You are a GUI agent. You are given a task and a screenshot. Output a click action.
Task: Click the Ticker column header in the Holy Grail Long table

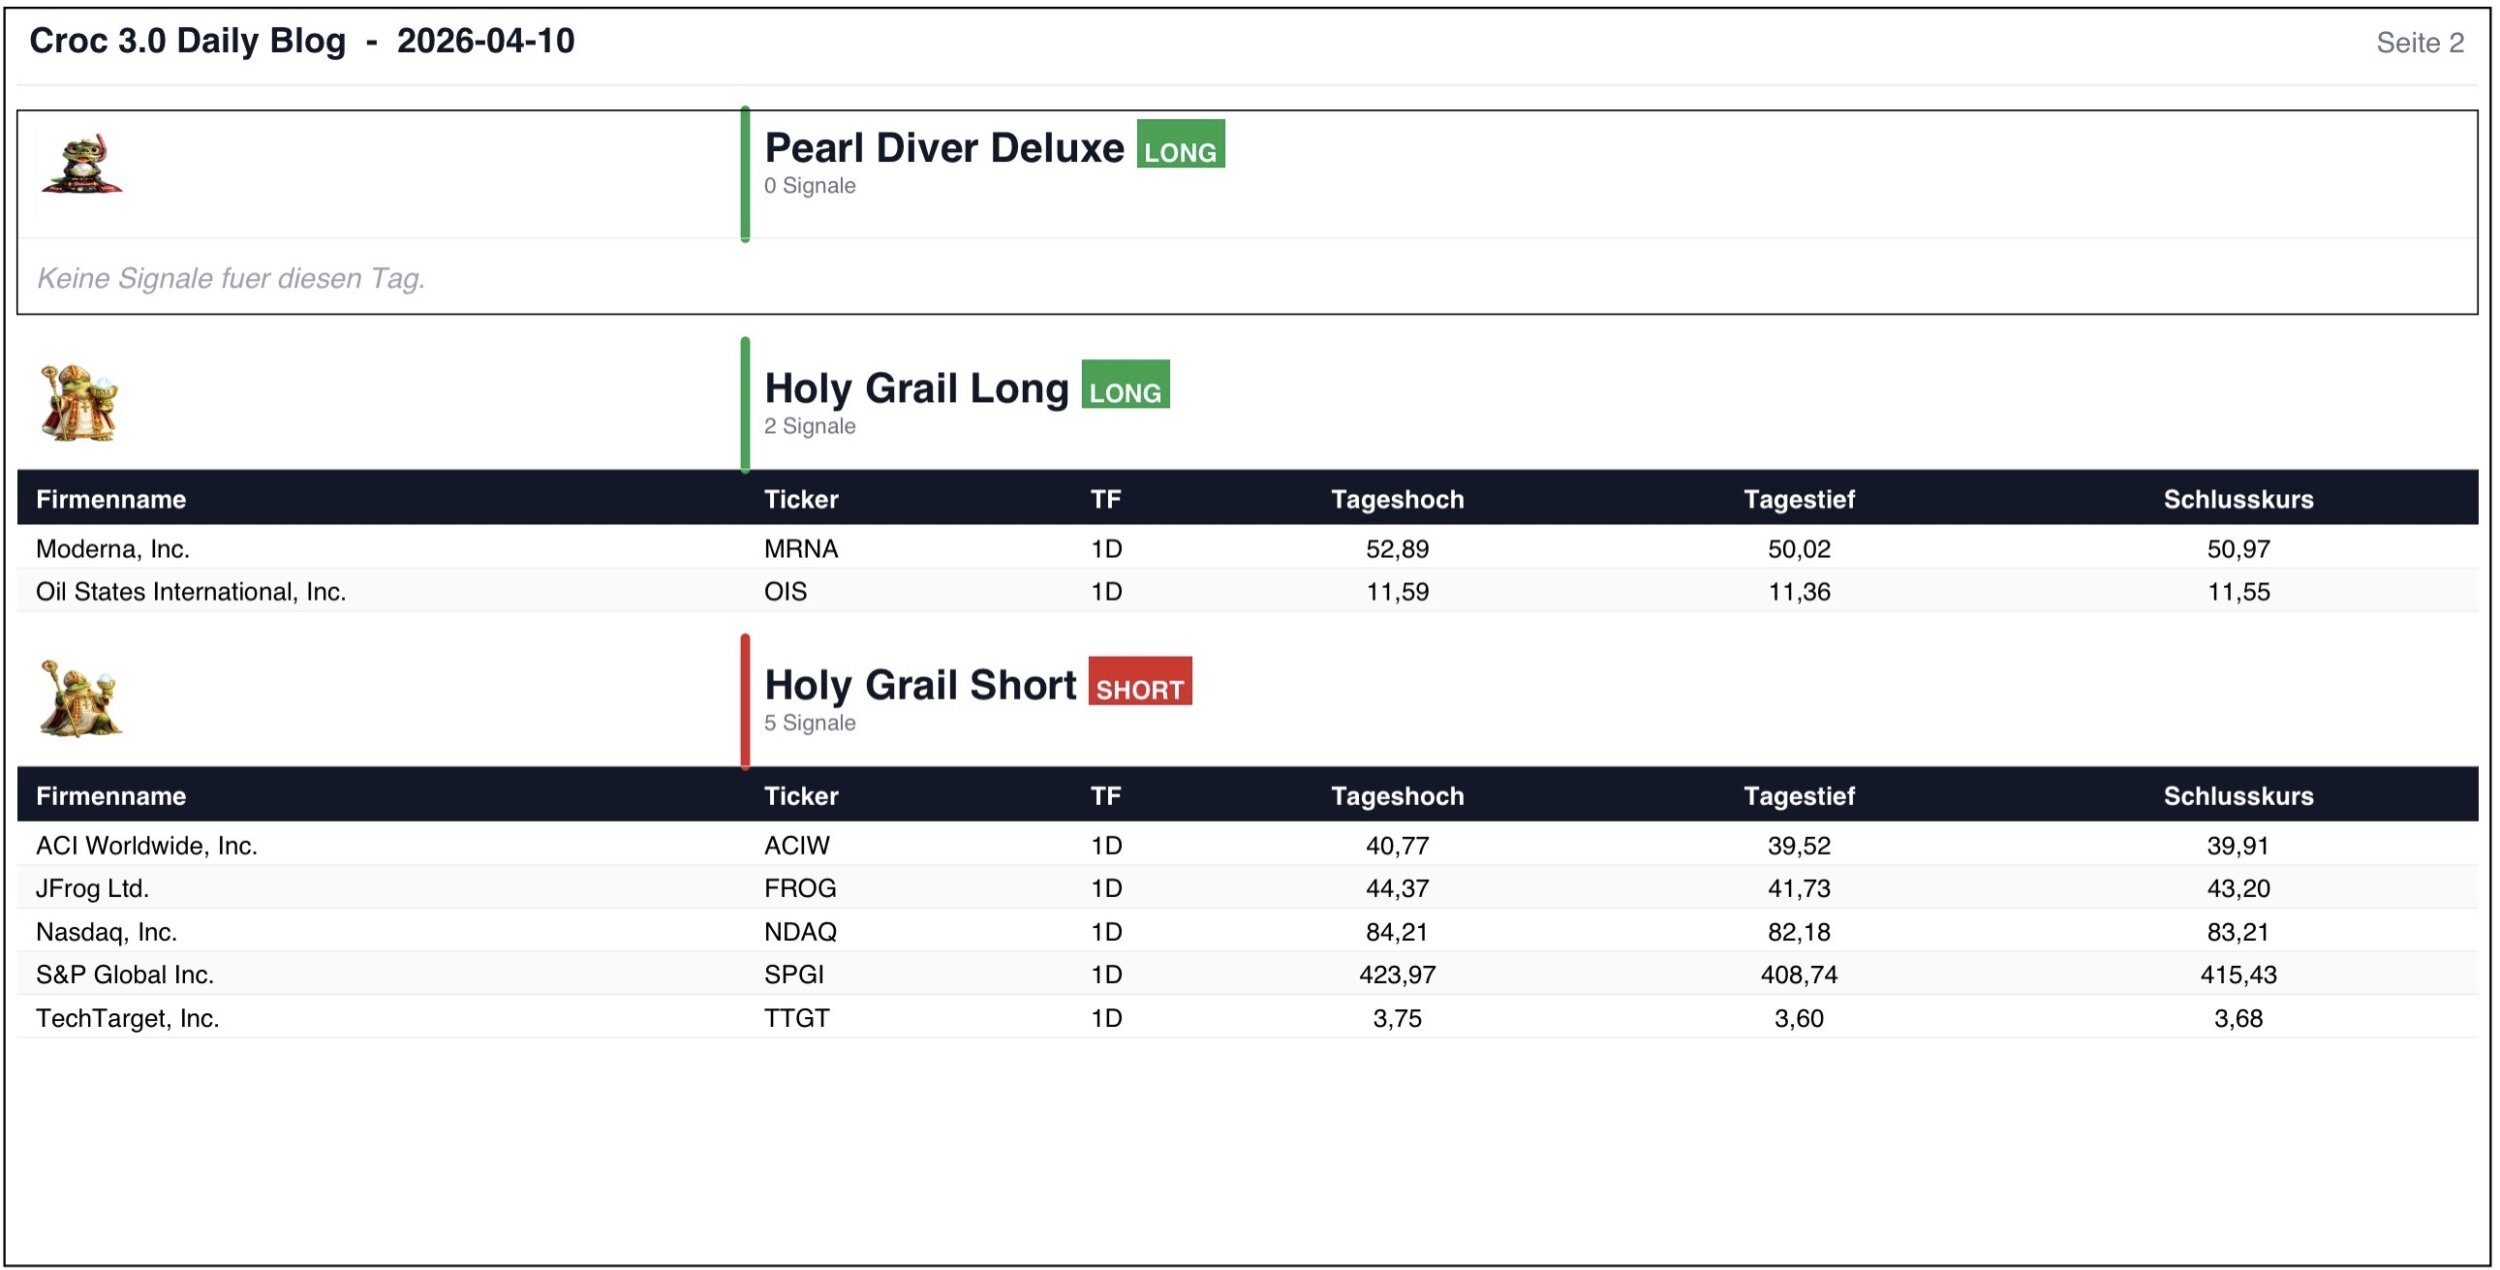(x=801, y=500)
